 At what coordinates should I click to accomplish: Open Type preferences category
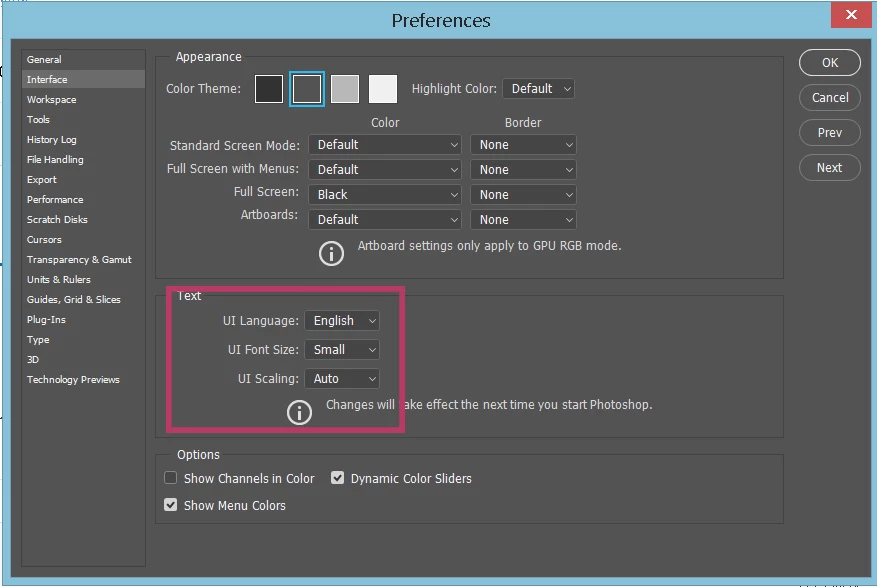[x=83, y=340]
